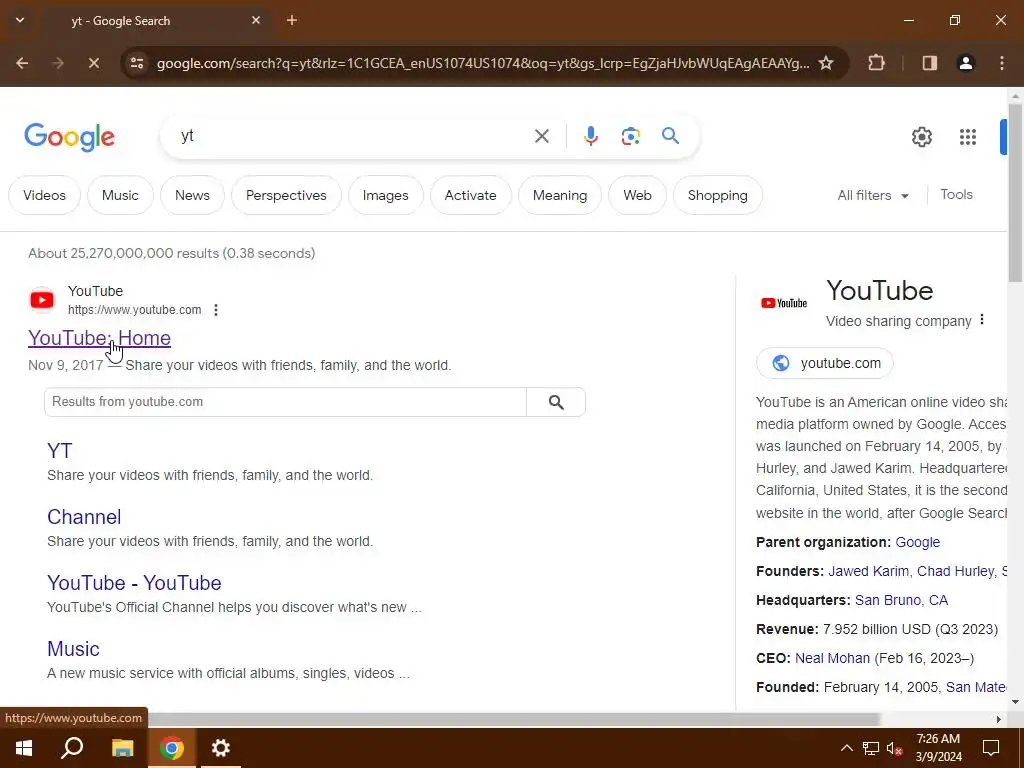The height and width of the screenshot is (768, 1024).
Task: Open the Music sitelink
Action: pyautogui.click(x=73, y=648)
